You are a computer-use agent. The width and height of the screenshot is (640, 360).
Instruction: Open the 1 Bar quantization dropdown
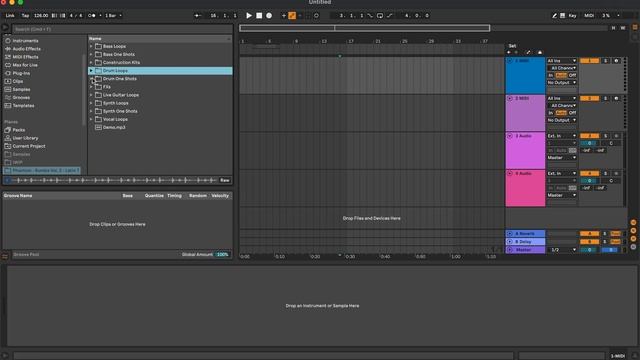click(113, 16)
